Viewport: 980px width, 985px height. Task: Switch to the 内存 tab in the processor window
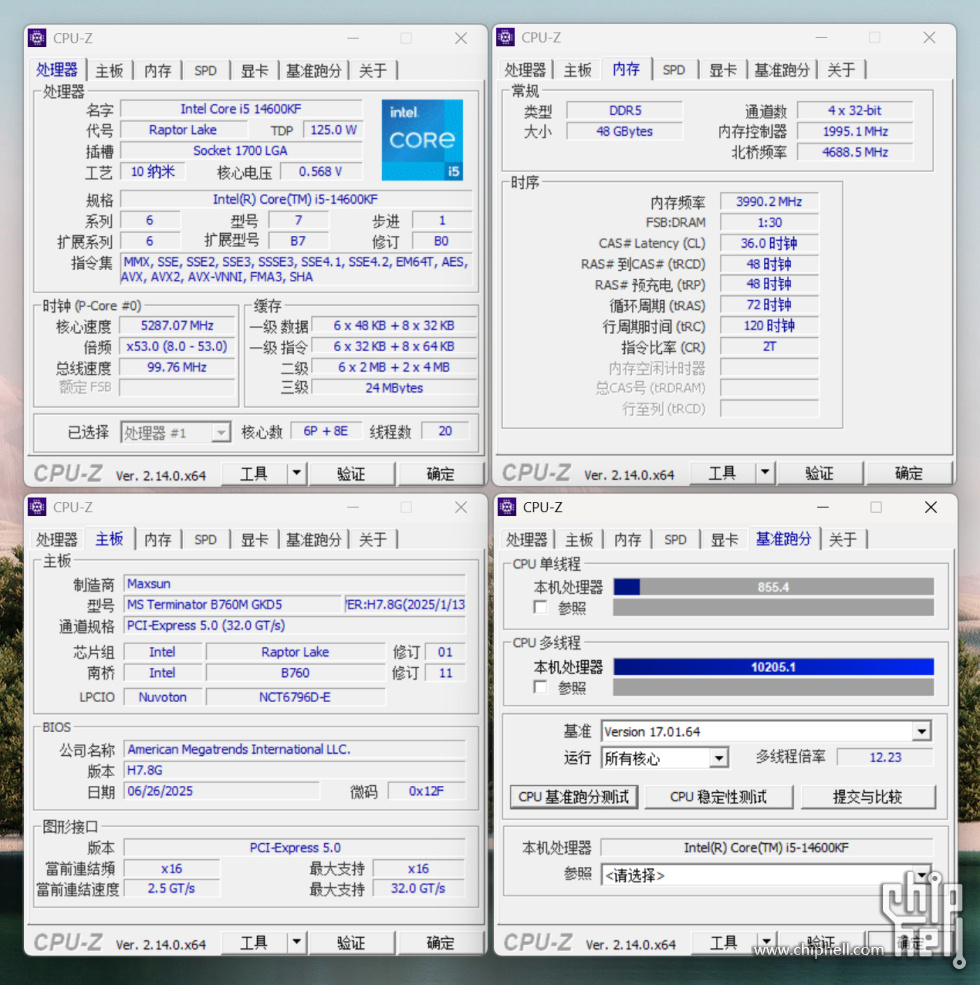(x=157, y=70)
